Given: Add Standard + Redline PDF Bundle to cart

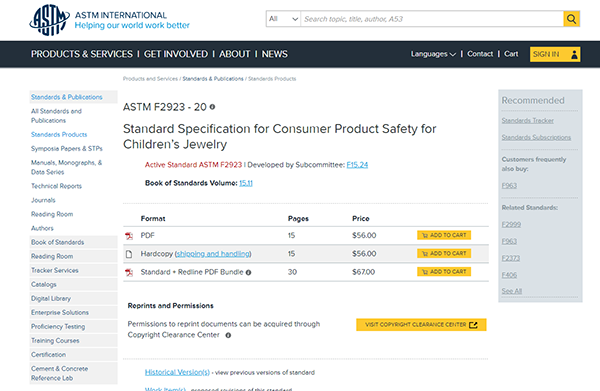Looking at the screenshot, I should (x=444, y=272).
